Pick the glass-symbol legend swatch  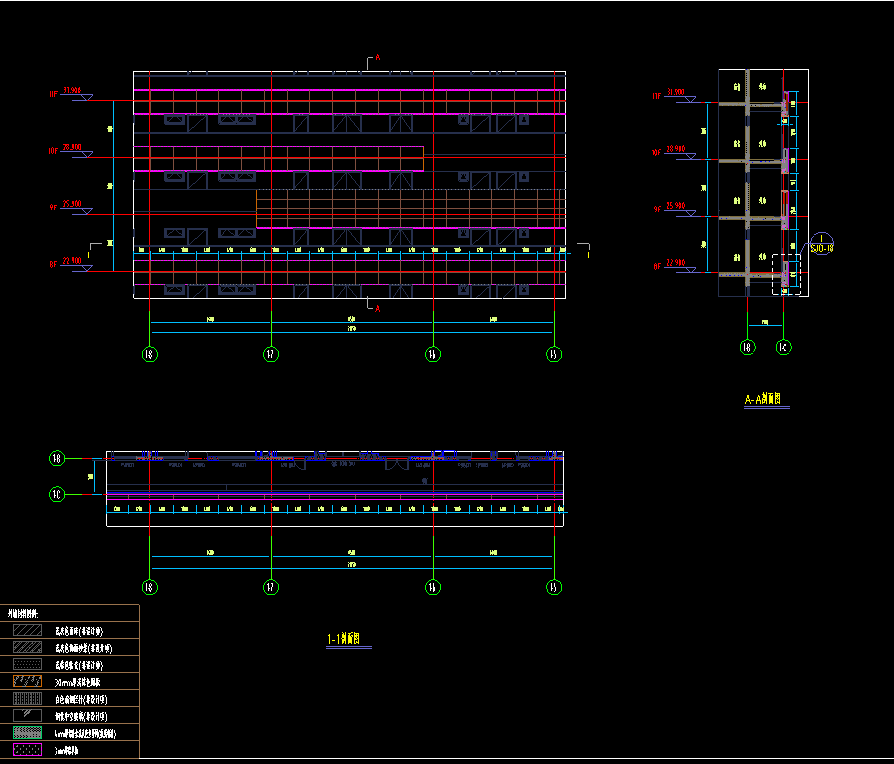(27, 716)
